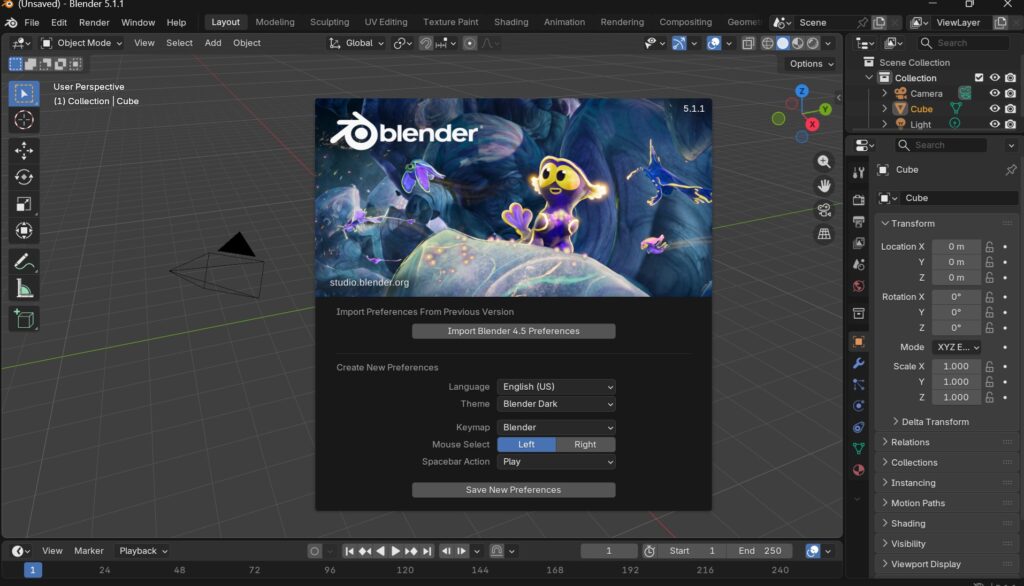Set Mouse Select to Right

585,444
